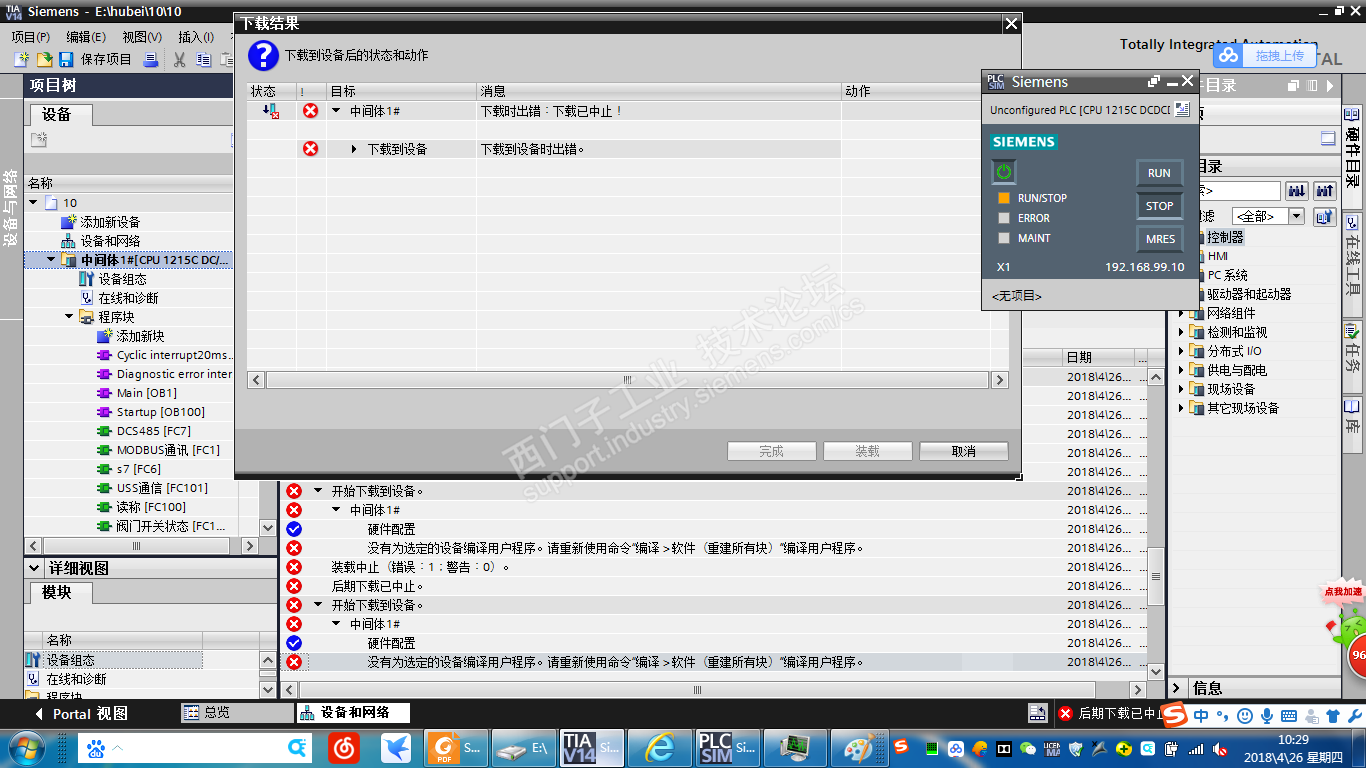
Task: Collapse the 中间体1# CPU node in project tree
Action: click(x=51, y=260)
